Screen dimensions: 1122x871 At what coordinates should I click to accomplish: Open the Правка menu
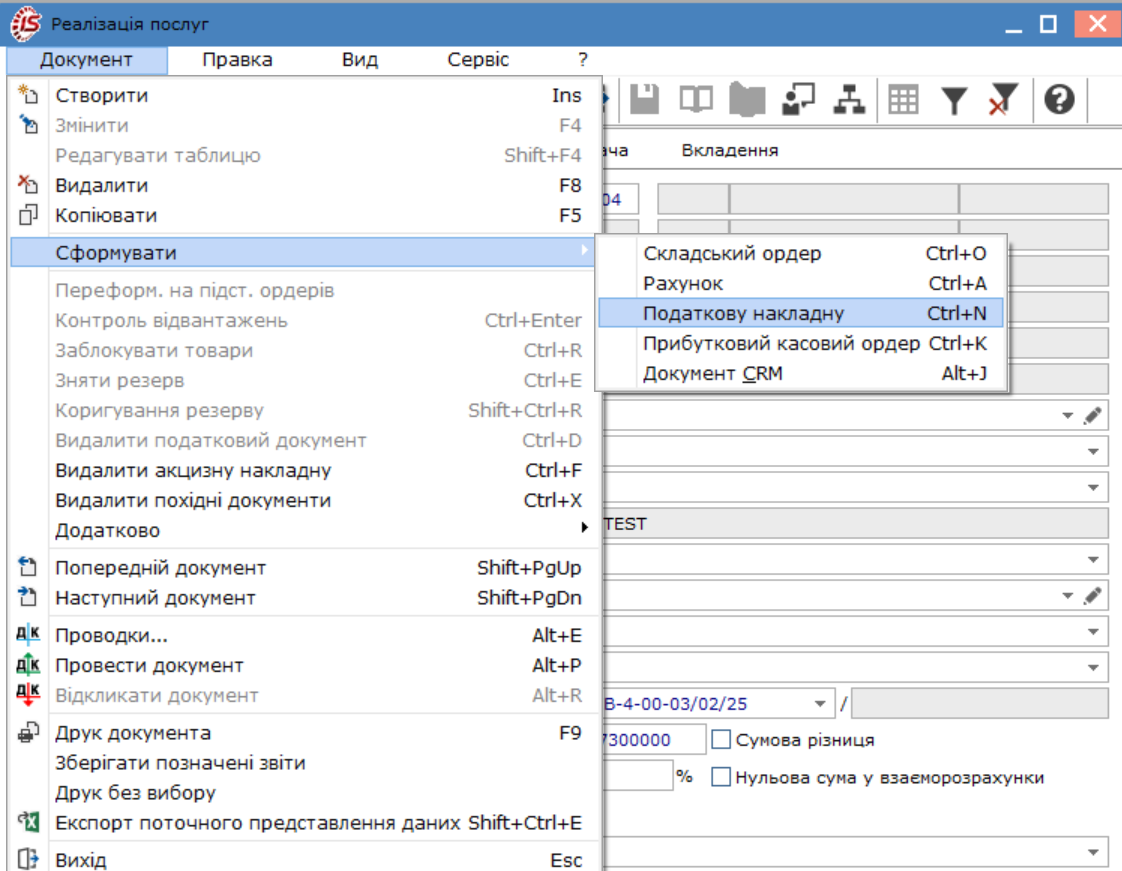238,59
